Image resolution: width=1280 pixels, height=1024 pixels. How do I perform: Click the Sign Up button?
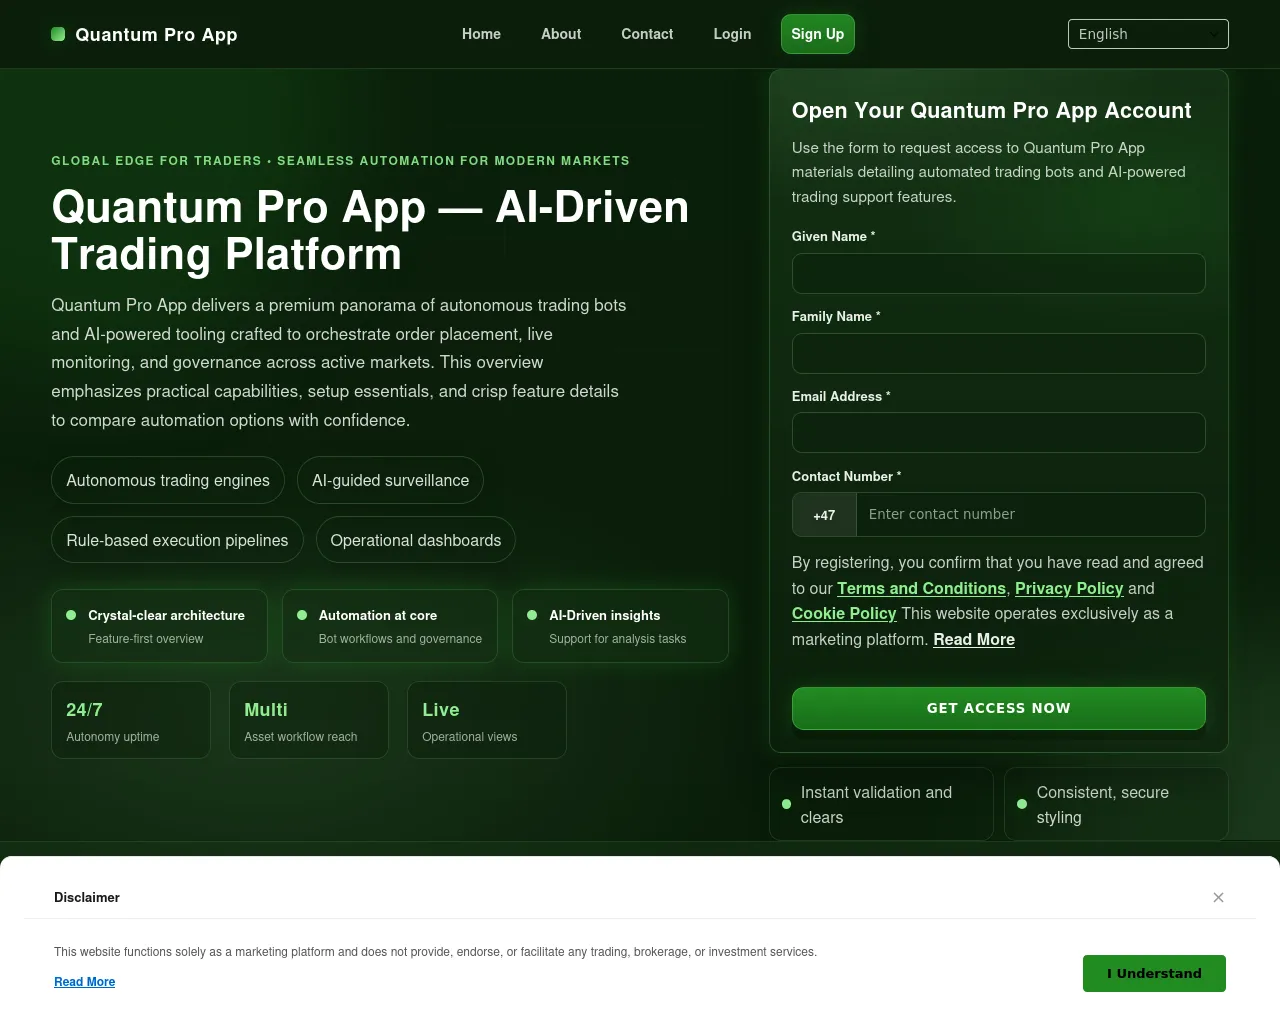[x=818, y=34]
